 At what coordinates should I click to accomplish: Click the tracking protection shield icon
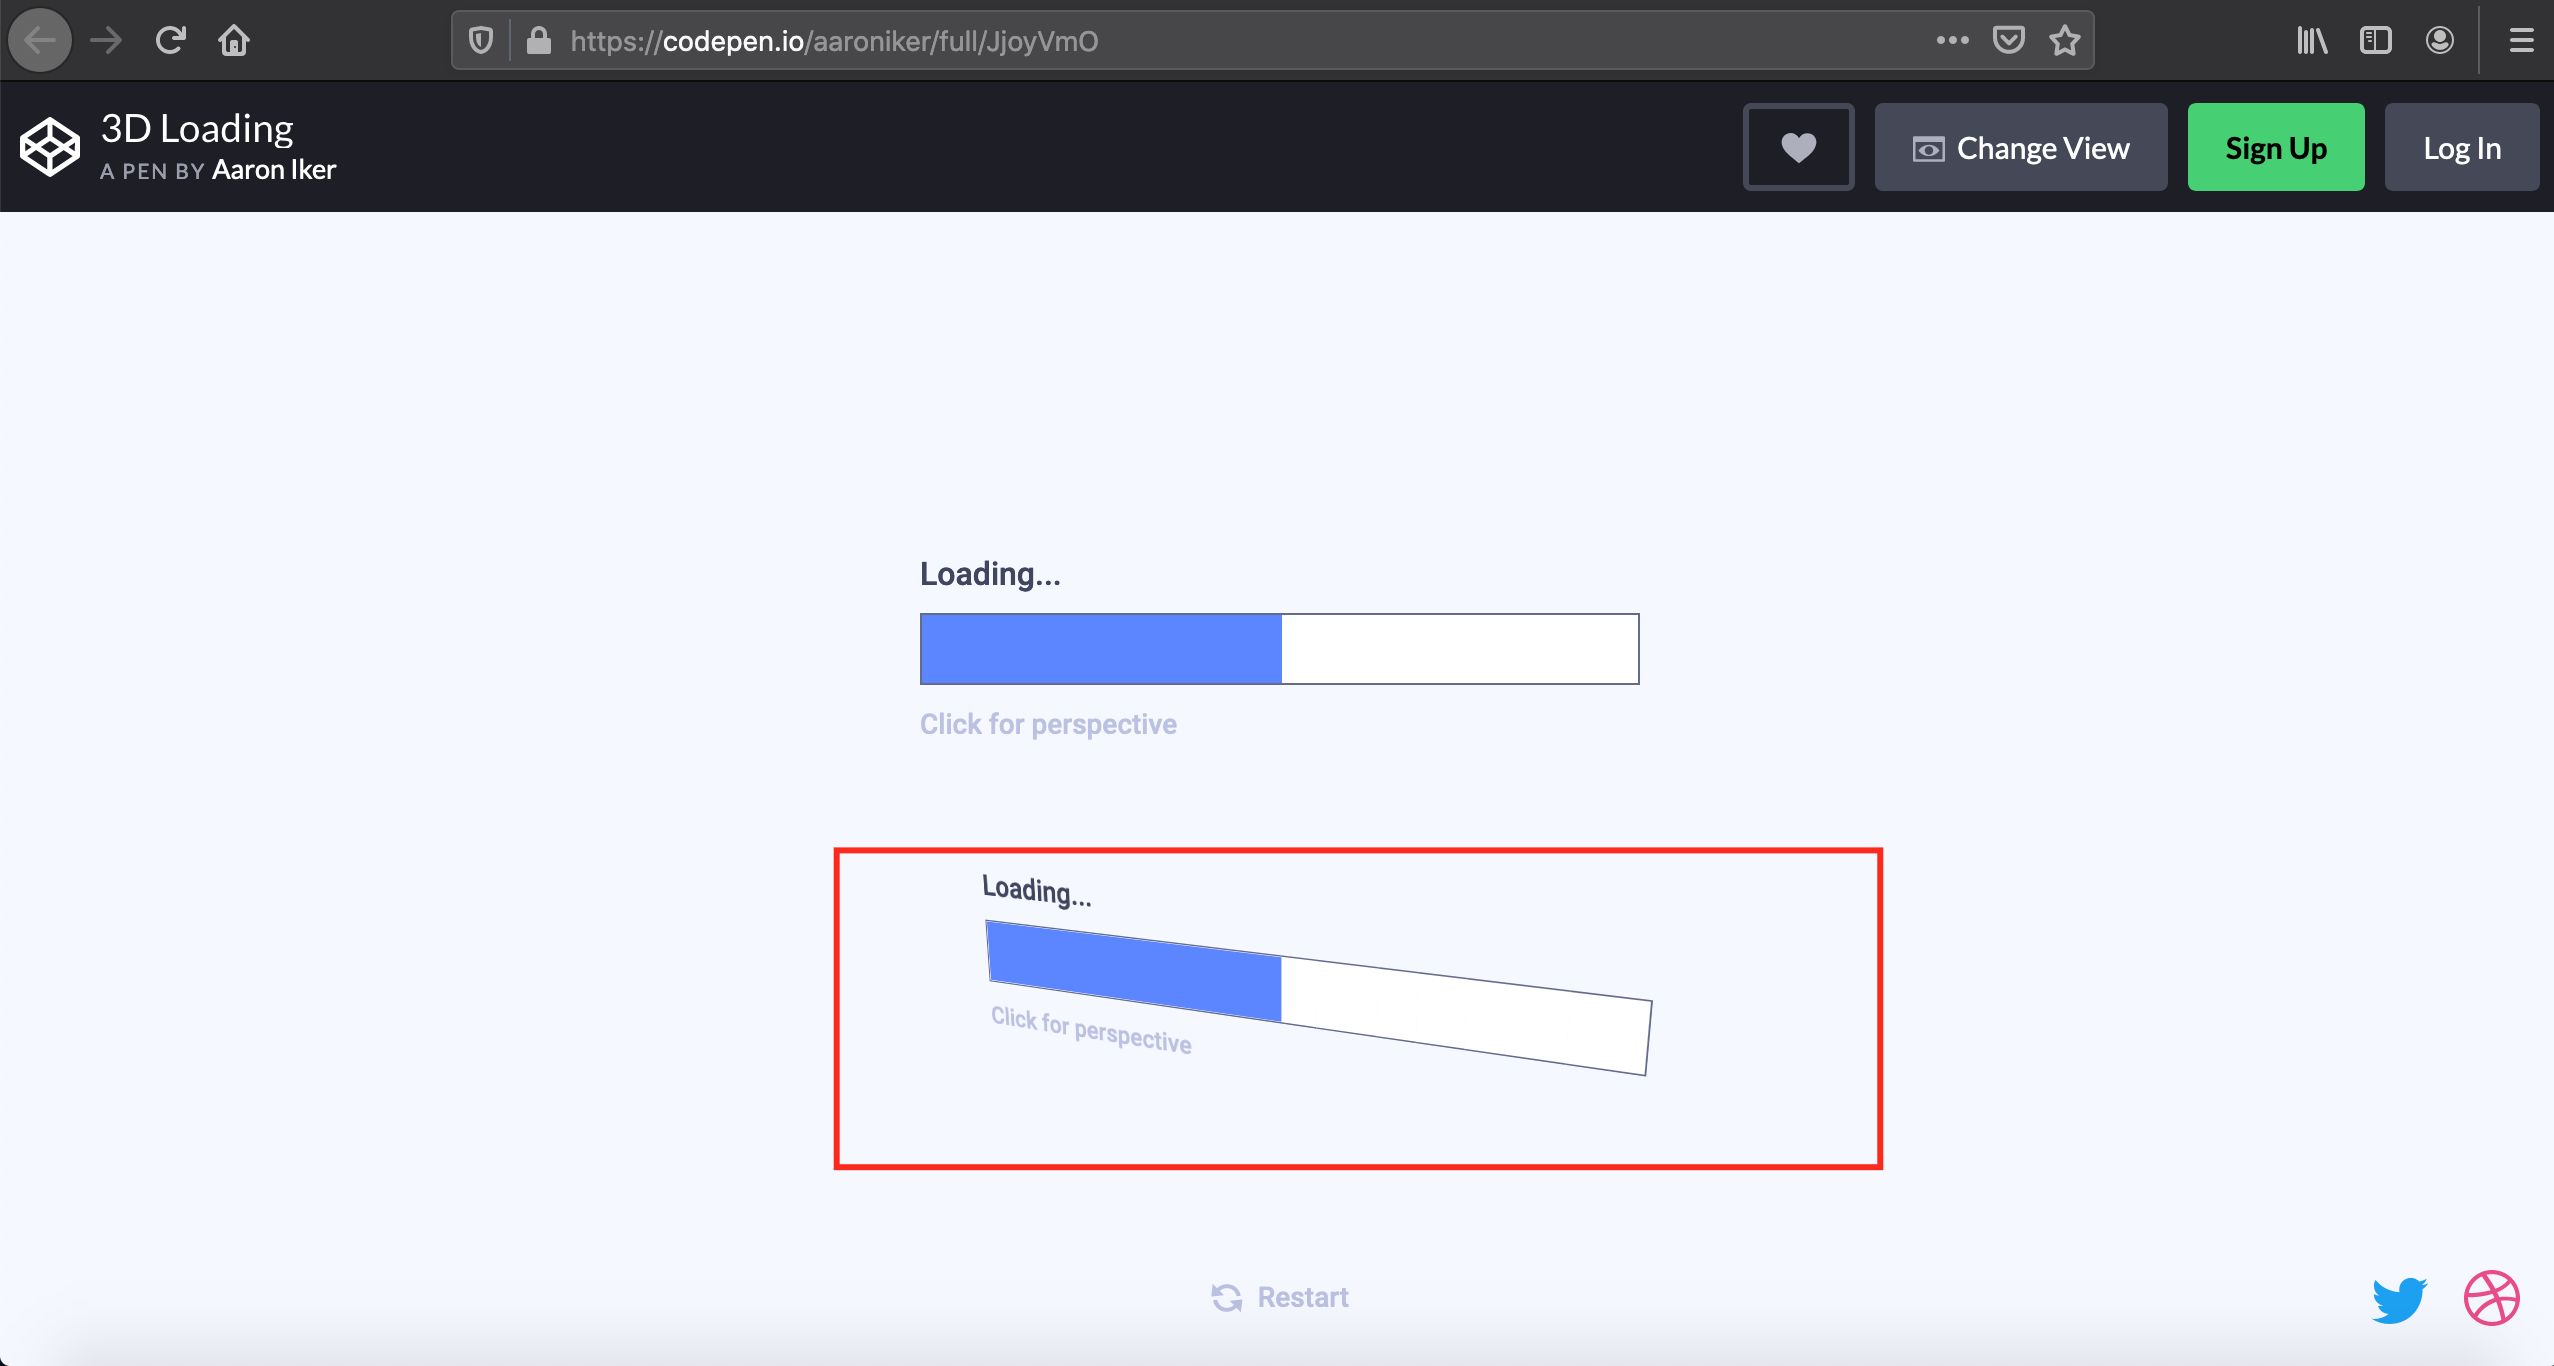(481, 40)
